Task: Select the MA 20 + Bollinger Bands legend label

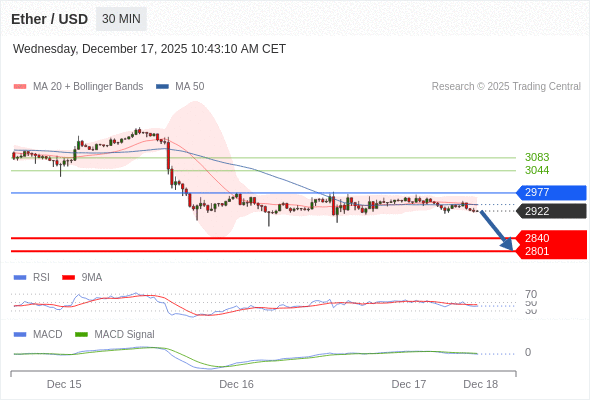Action: point(88,87)
